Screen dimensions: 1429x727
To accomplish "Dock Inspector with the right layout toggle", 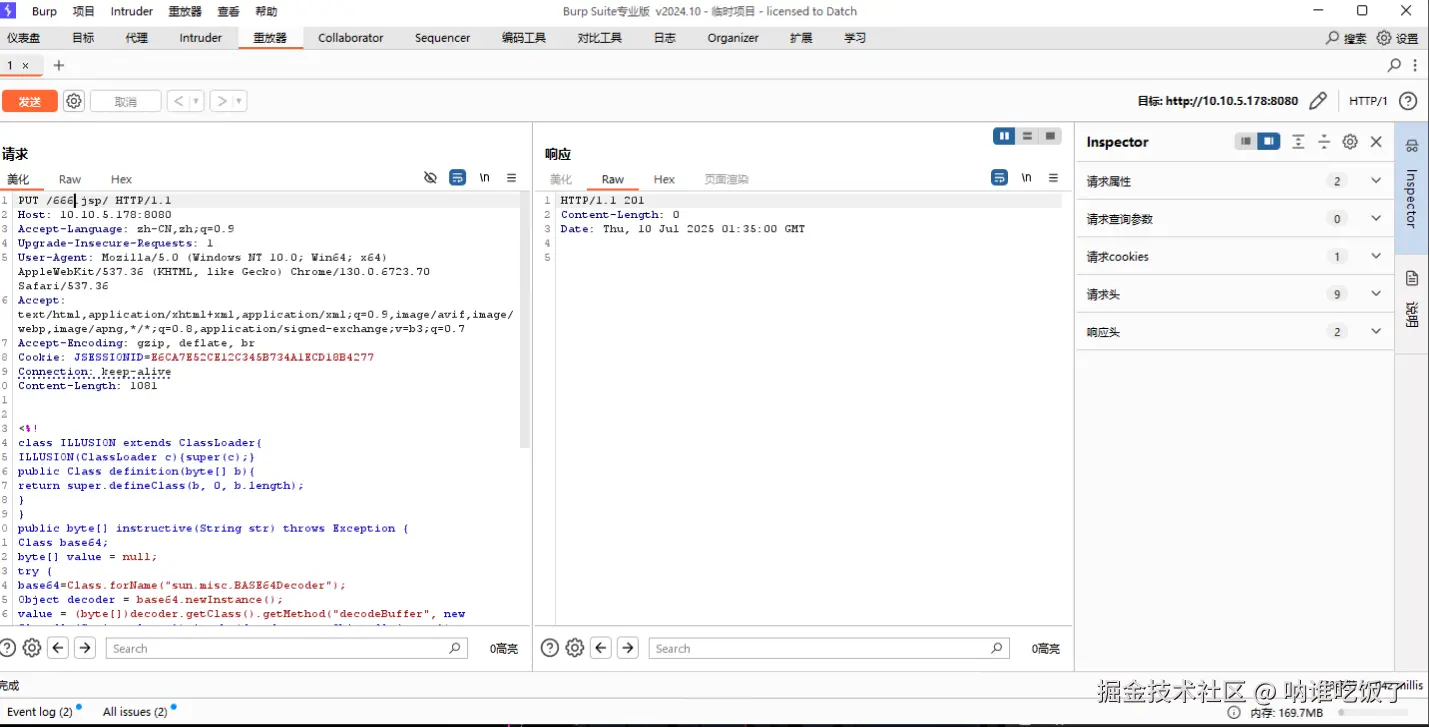I will click(x=1268, y=142).
